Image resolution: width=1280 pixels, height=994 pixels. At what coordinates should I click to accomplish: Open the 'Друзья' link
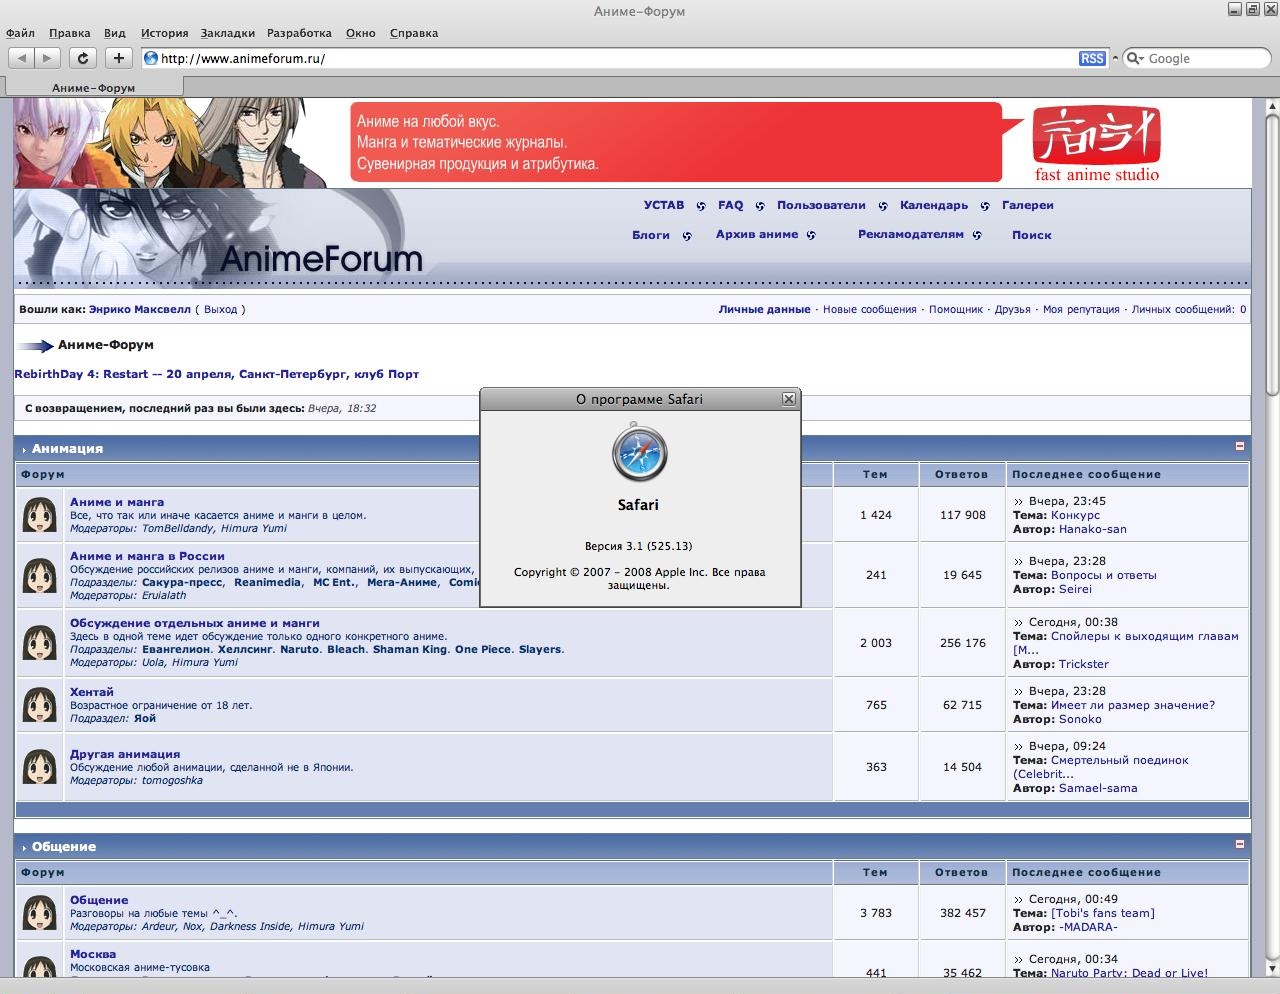tap(1012, 309)
